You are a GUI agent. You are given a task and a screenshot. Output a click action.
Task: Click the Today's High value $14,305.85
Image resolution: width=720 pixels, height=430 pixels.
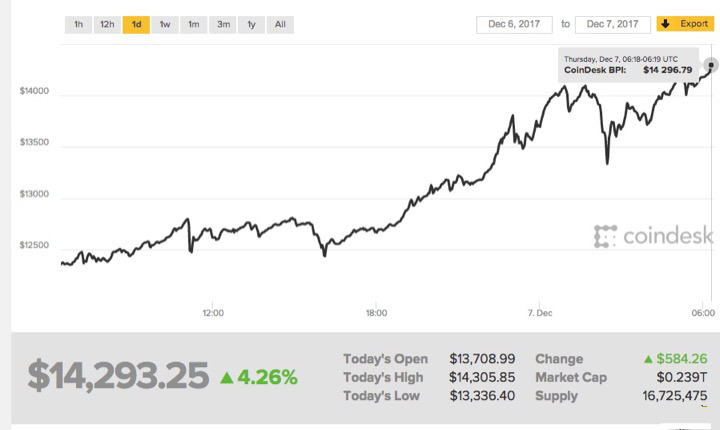click(x=482, y=377)
